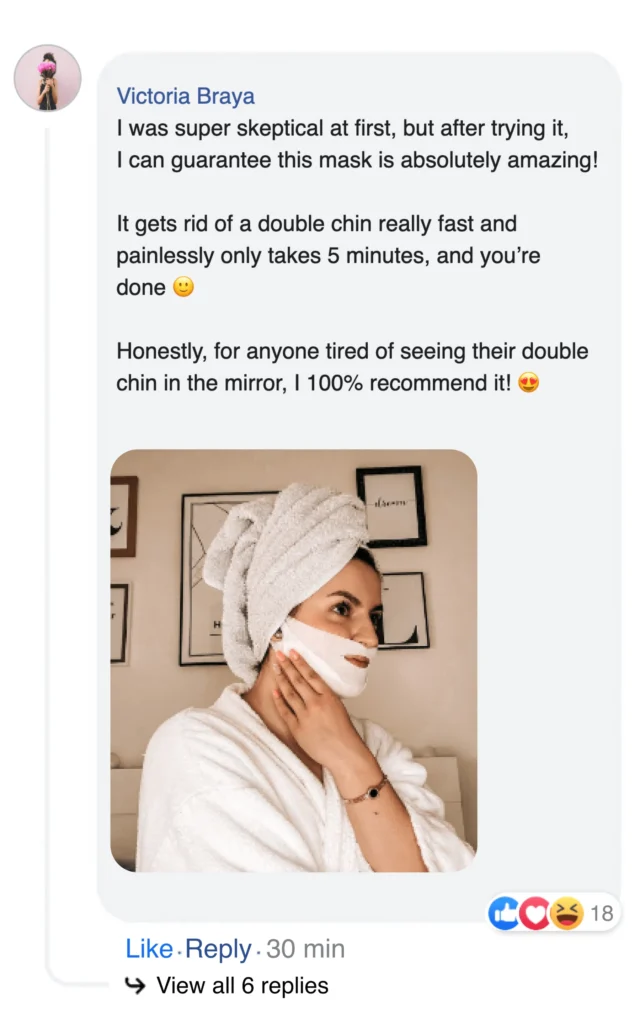The height and width of the screenshot is (1024, 640).
Task: Expand View all 6 replies
Action: click(x=242, y=985)
